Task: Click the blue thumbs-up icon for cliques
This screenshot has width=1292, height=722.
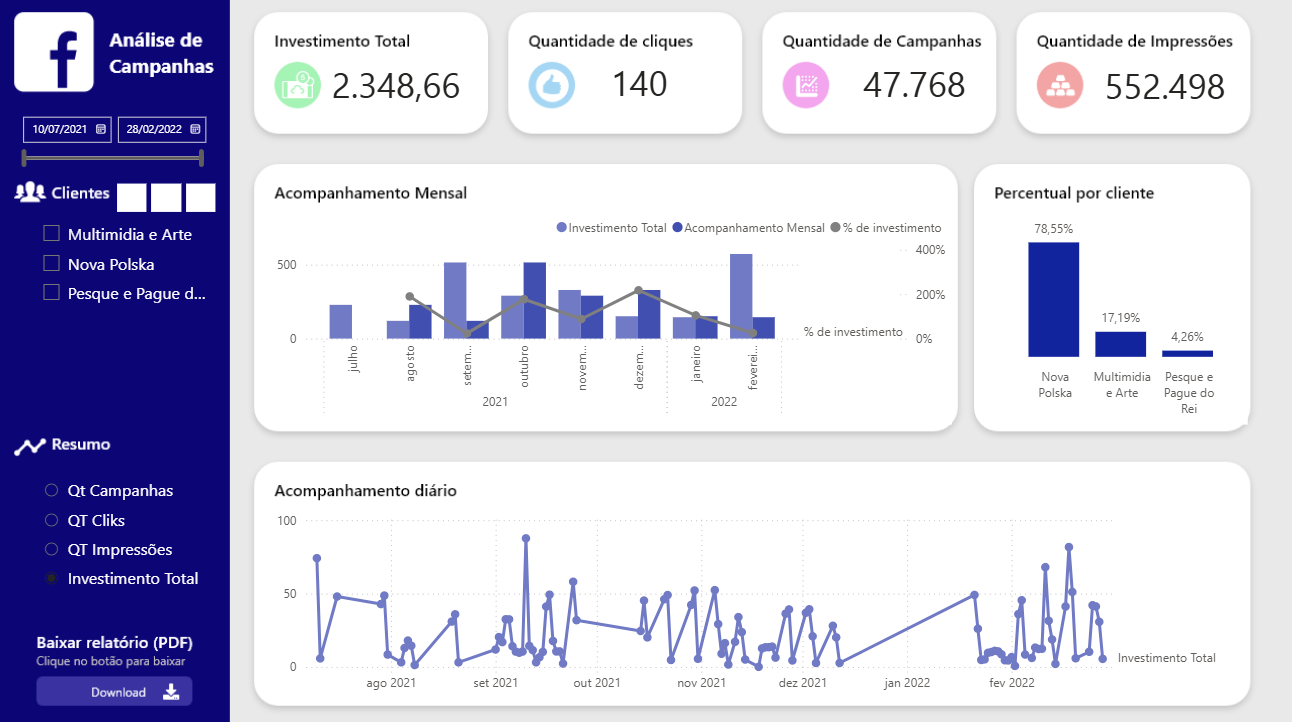Action: click(551, 86)
